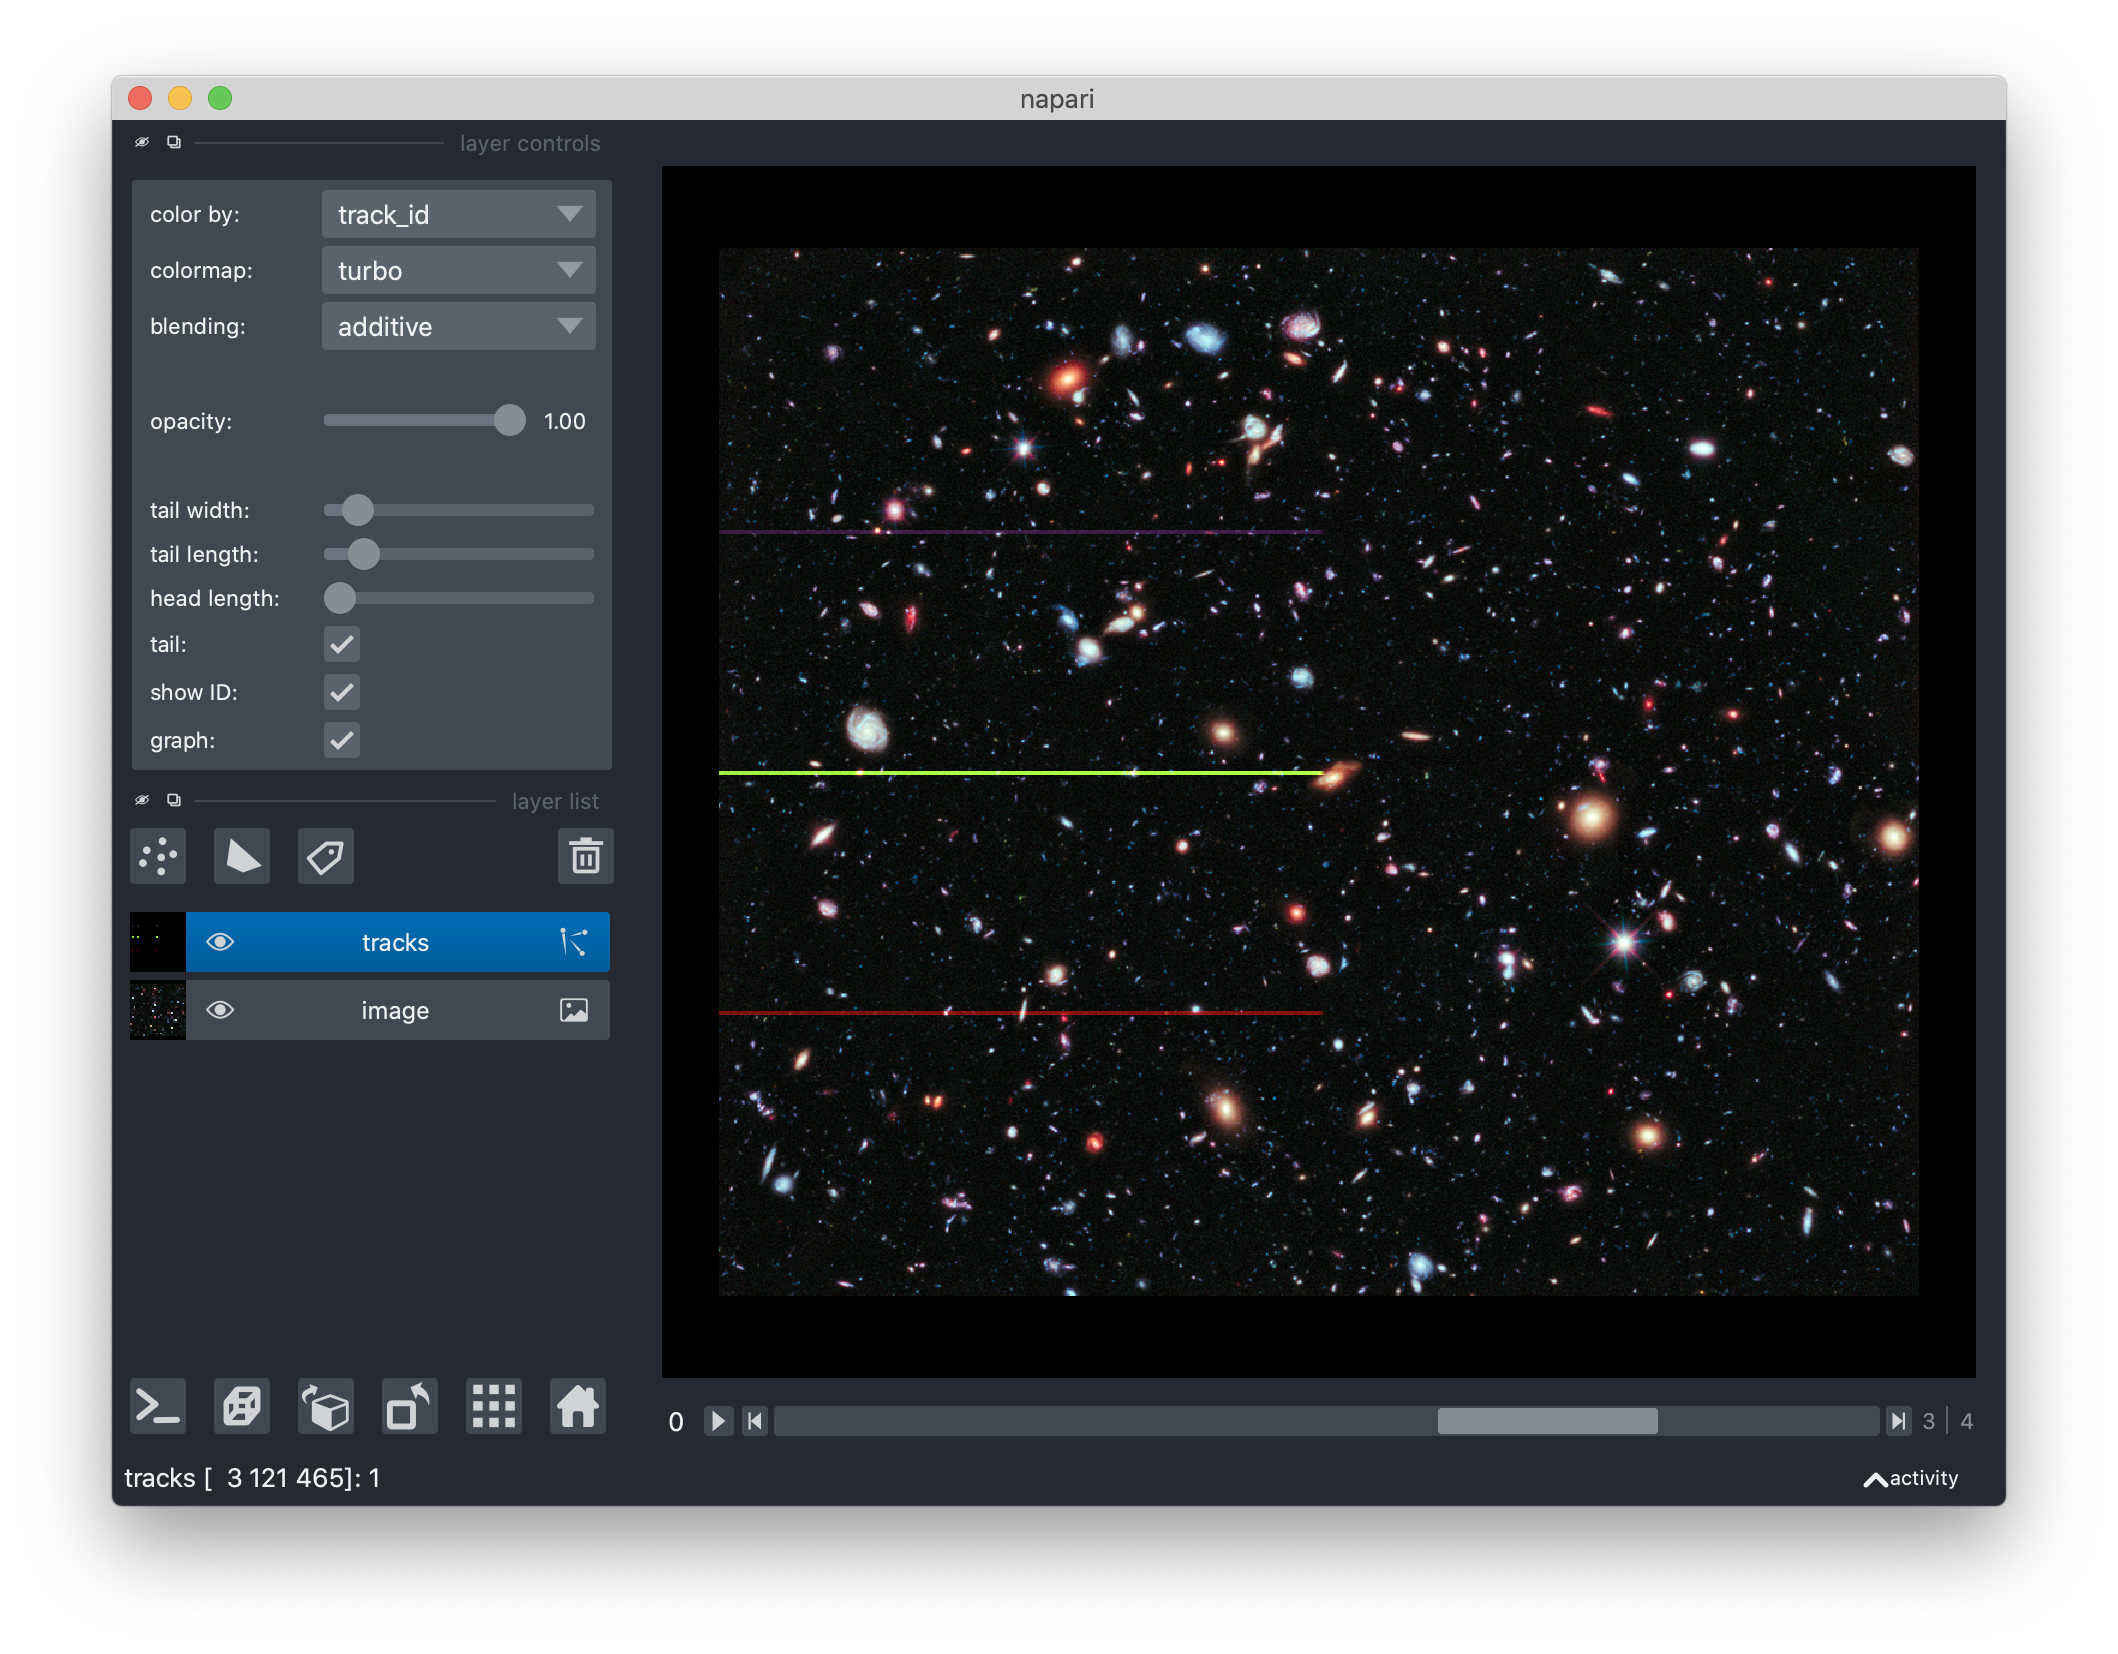This screenshot has height=1654, width=2118.
Task: Click the opacity slider handle
Action: (x=510, y=420)
